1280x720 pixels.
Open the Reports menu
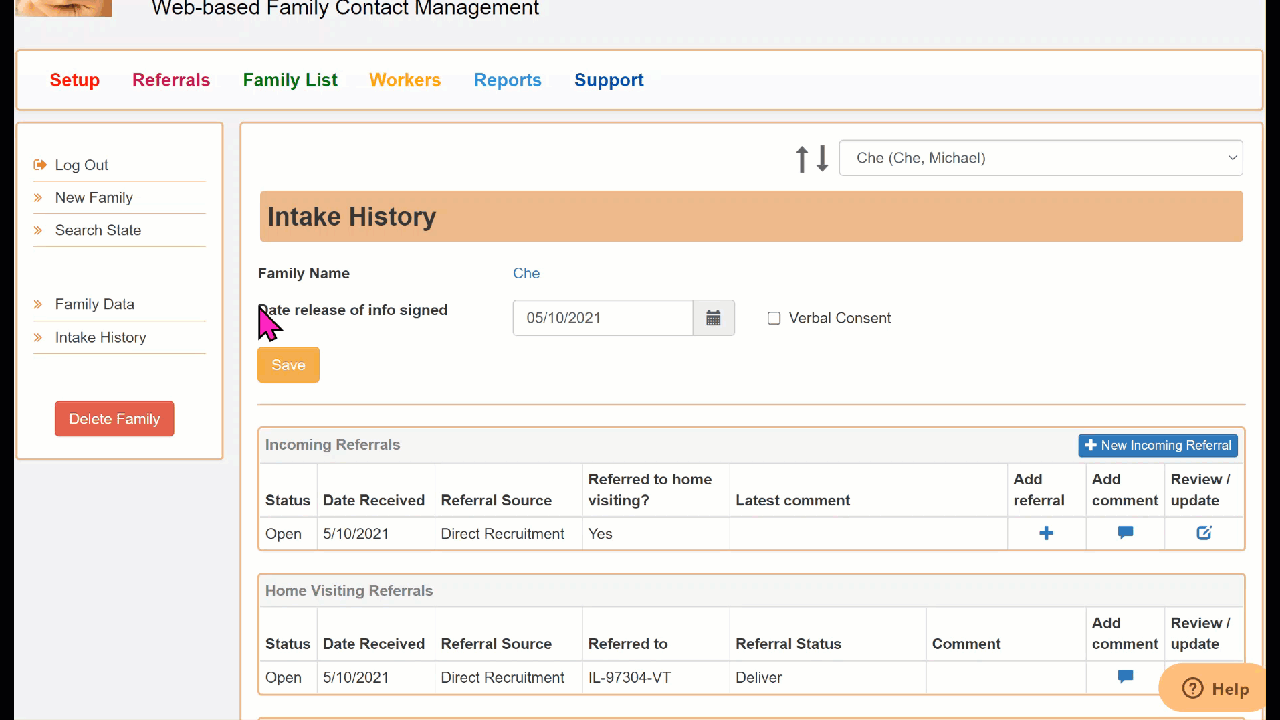click(x=508, y=80)
